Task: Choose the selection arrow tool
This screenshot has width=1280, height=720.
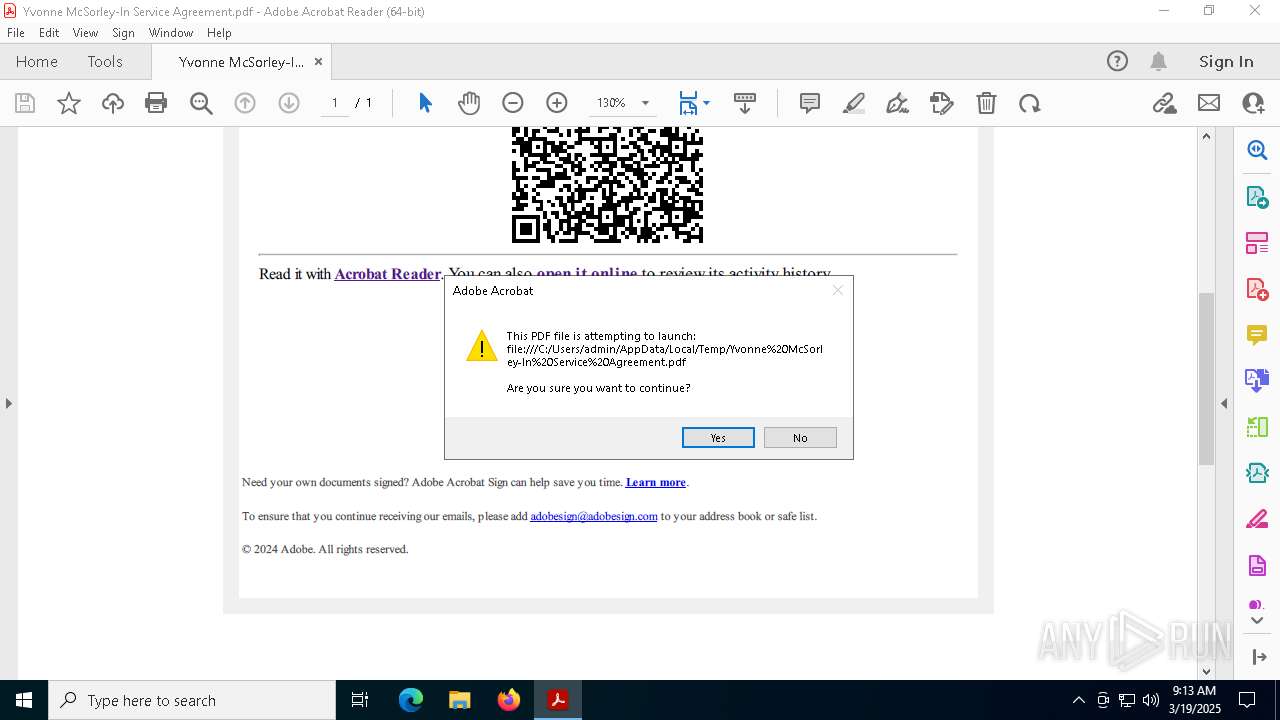Action: 425,103
